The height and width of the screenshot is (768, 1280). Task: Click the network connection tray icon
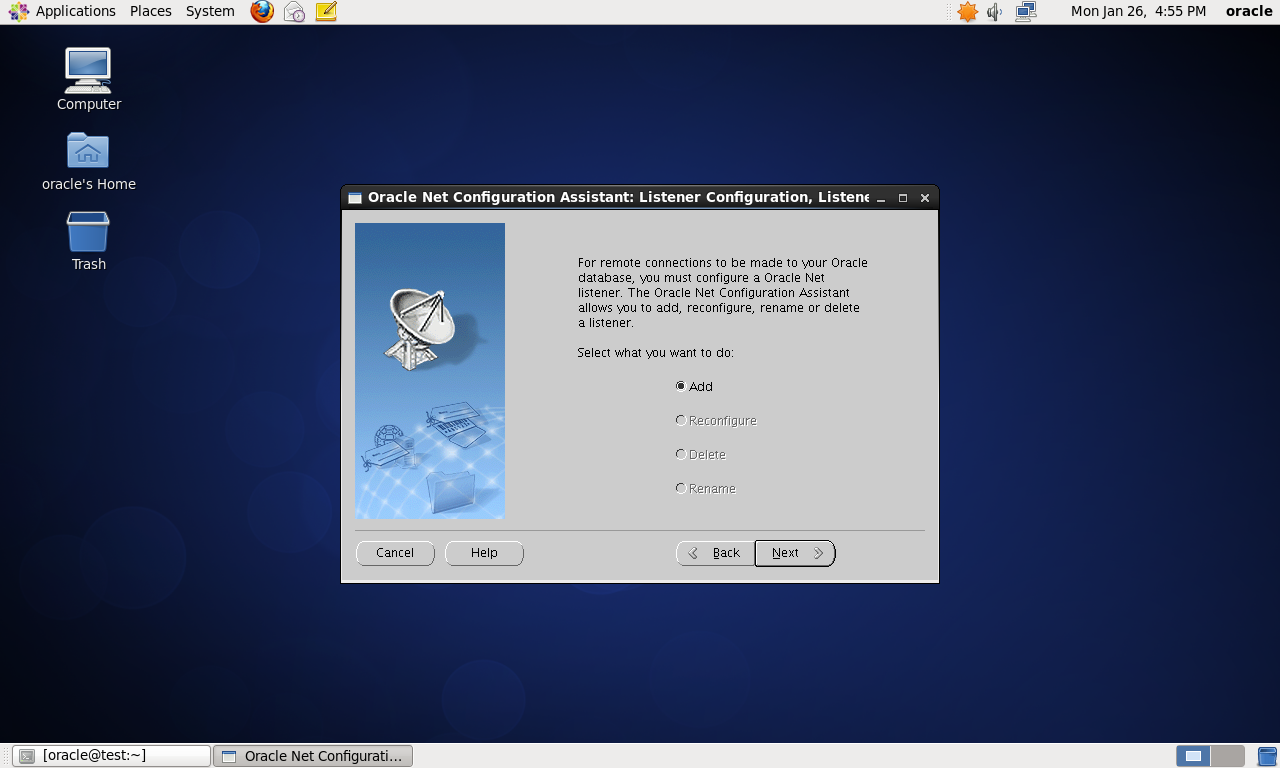tap(1026, 12)
